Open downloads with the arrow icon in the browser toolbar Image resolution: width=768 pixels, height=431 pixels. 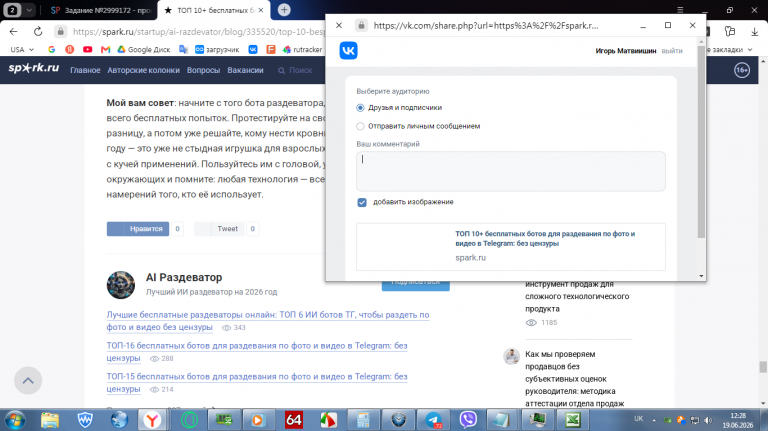point(754,31)
